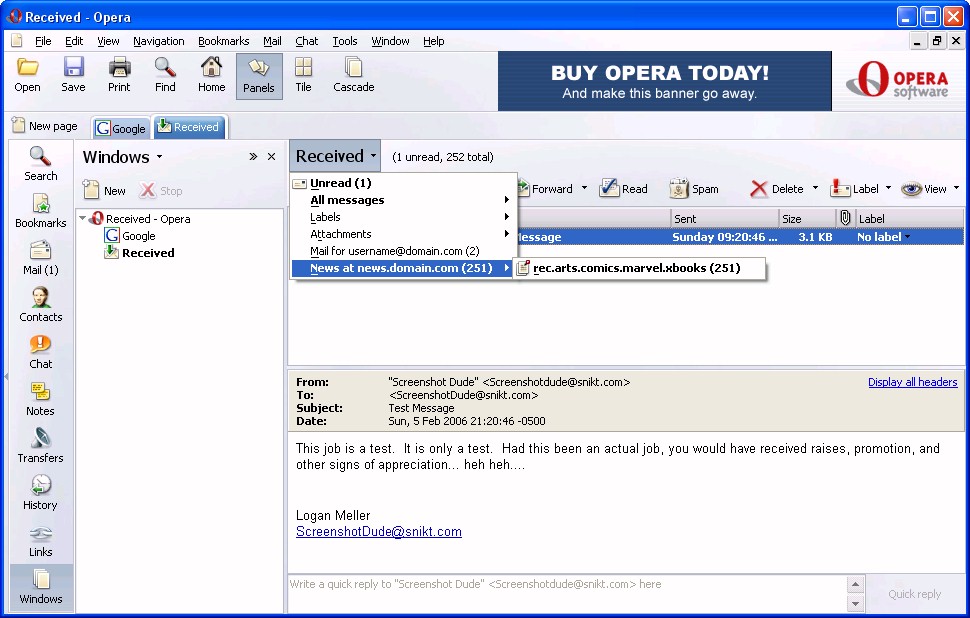Choose rec.arts.comics.marvel.xbooks (251) newsgroup
The image size is (970, 618).
[x=640, y=268]
